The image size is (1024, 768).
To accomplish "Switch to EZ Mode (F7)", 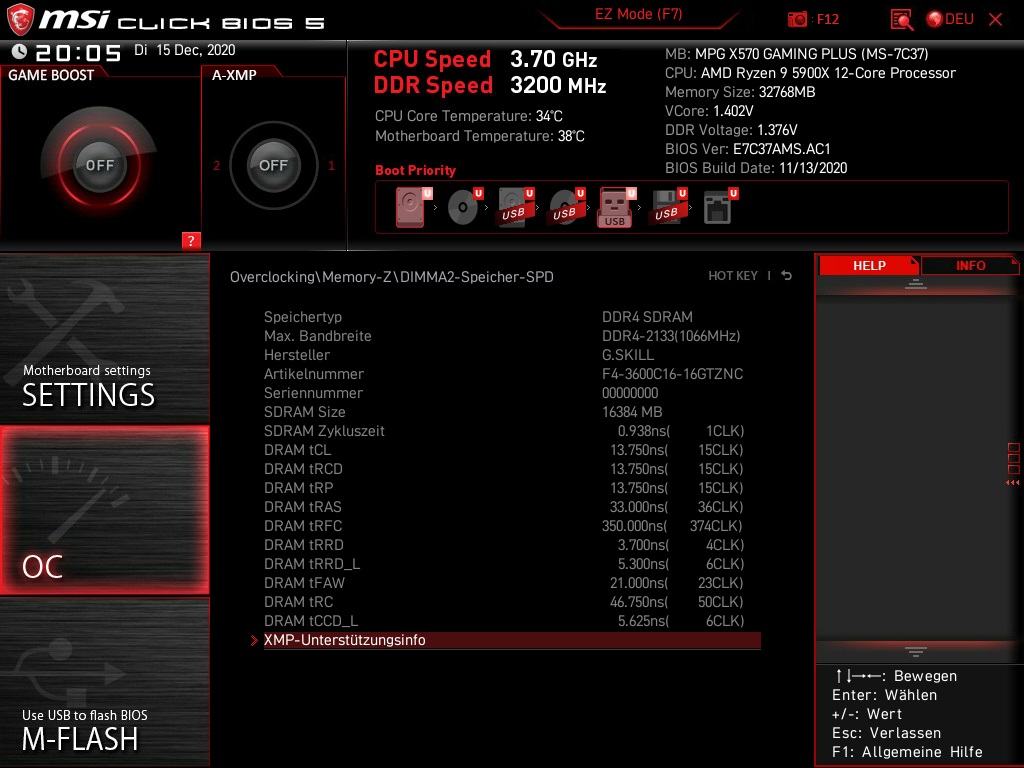I will (x=638, y=15).
